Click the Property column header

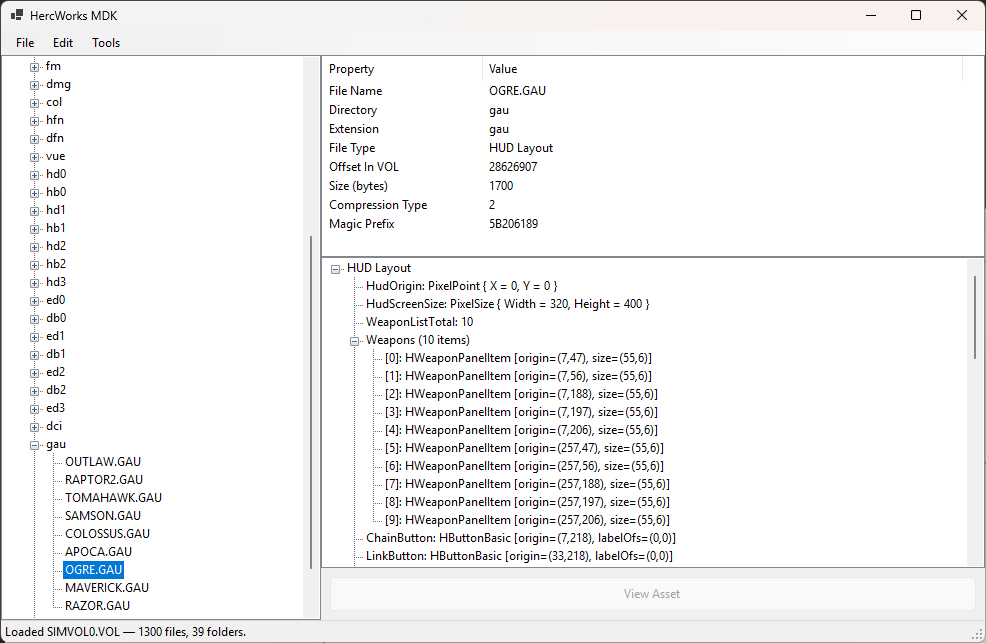(404, 69)
